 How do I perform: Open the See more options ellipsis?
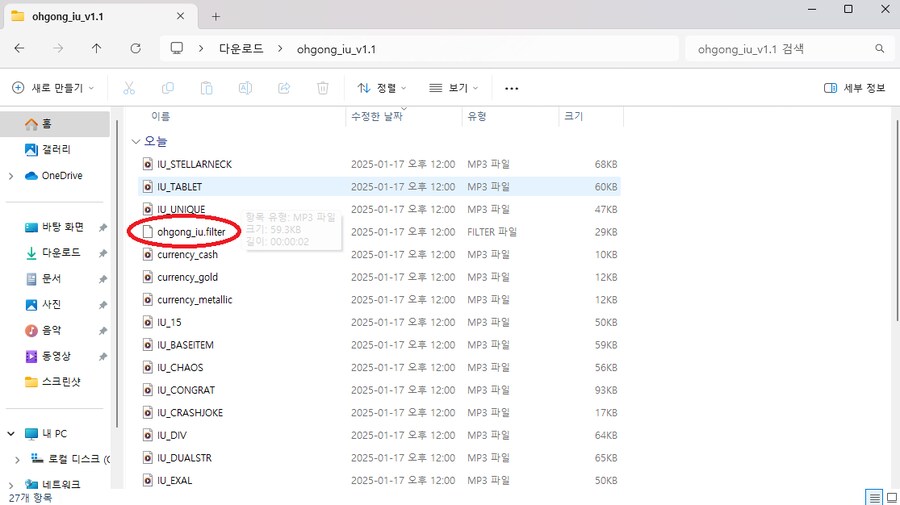point(511,88)
